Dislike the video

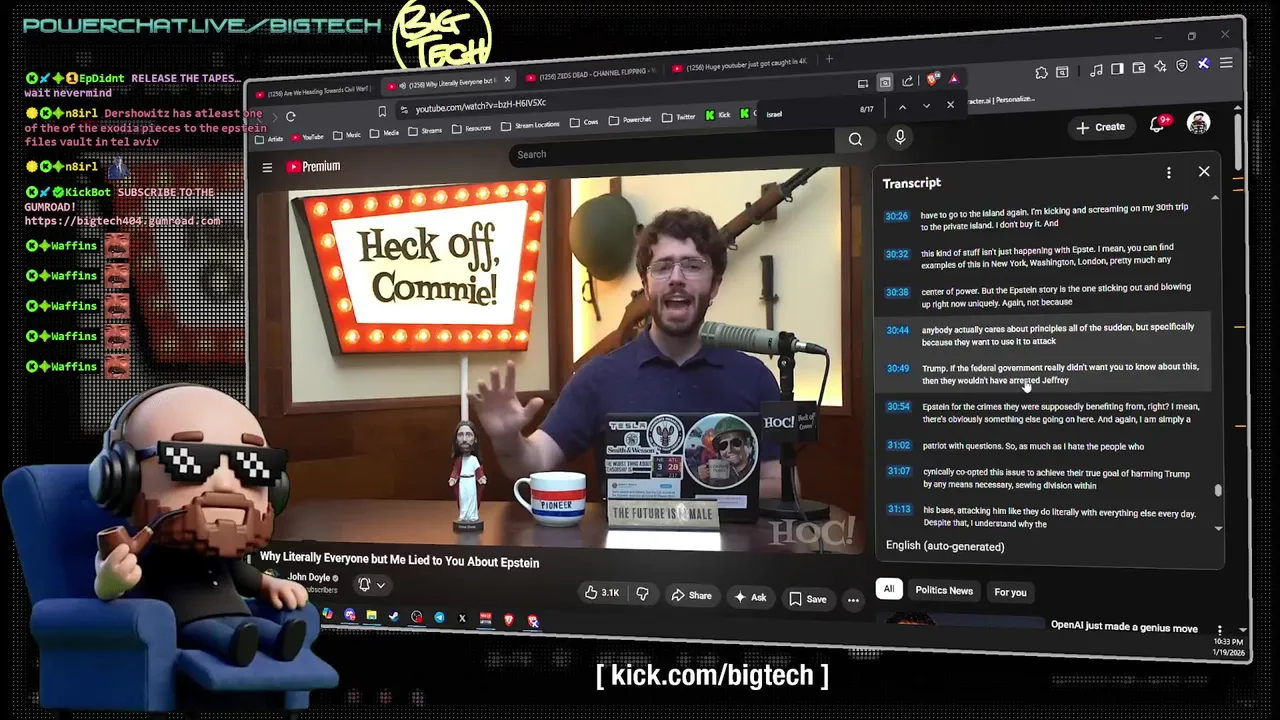click(x=642, y=594)
